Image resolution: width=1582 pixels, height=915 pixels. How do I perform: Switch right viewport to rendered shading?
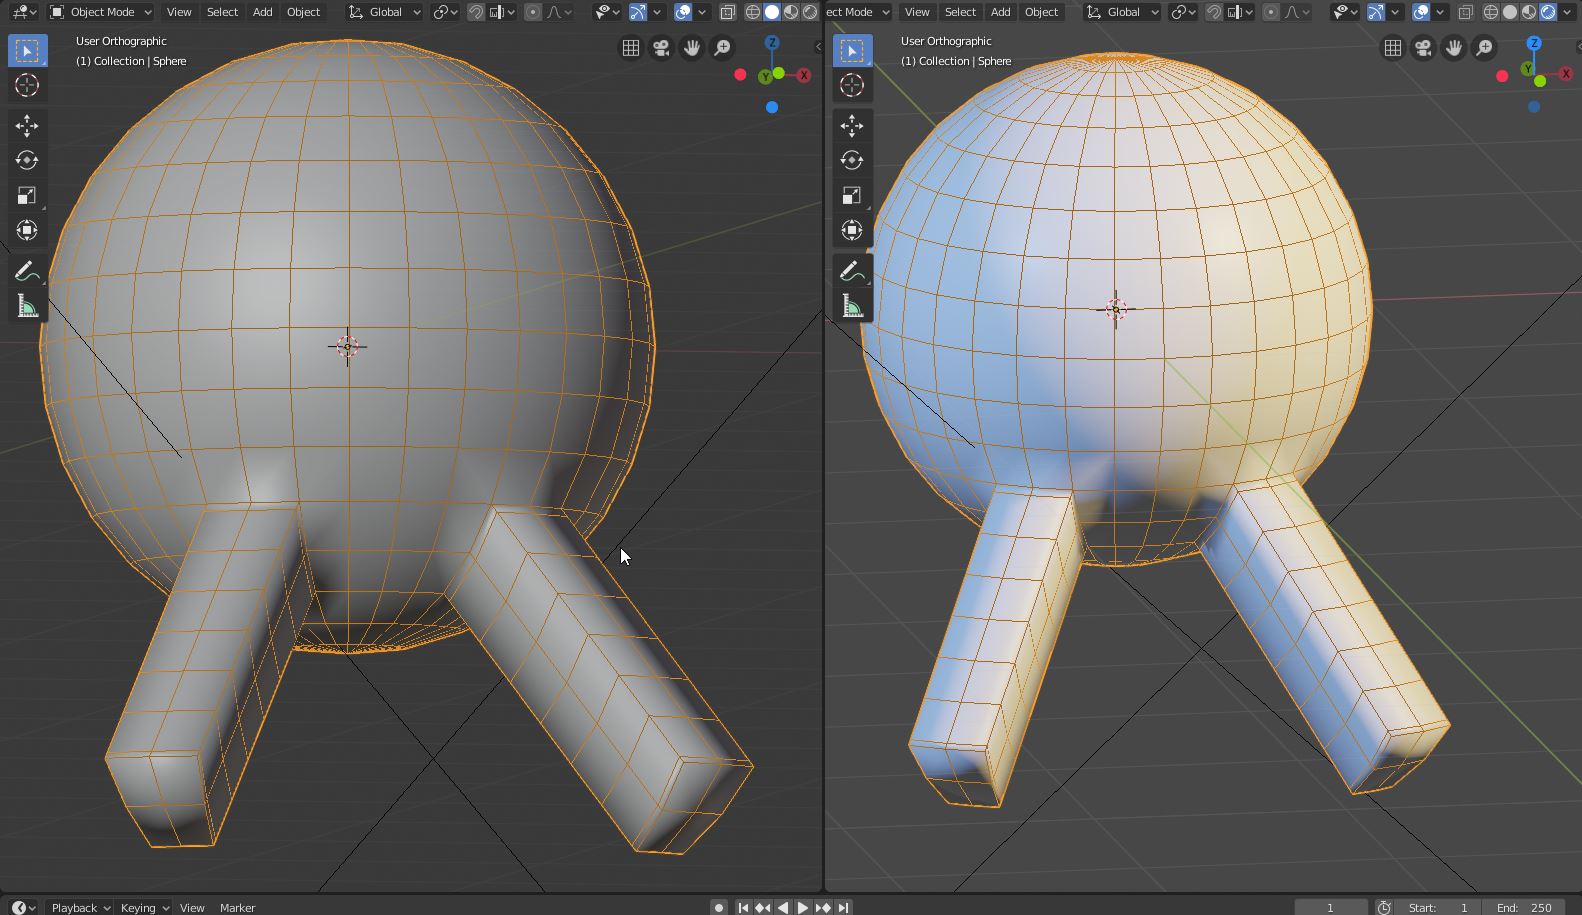point(1548,12)
